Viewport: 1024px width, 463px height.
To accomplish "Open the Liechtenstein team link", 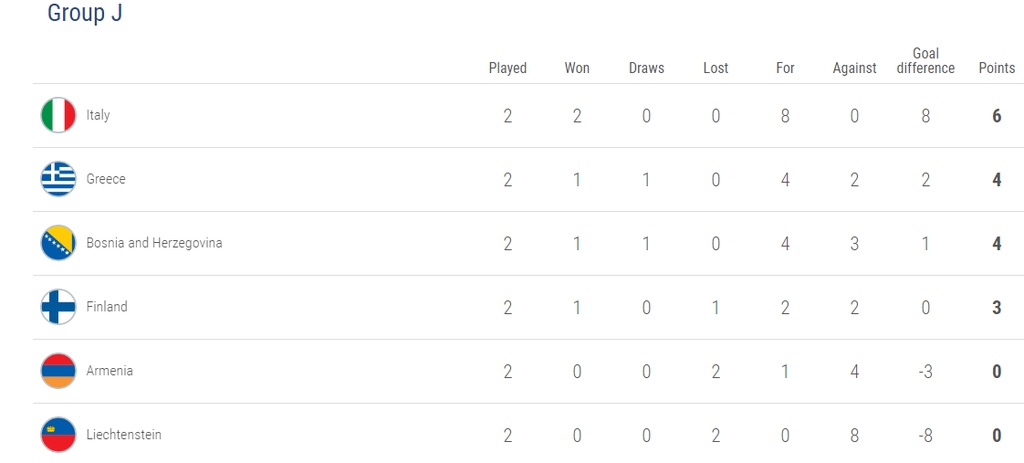I will [x=123, y=435].
